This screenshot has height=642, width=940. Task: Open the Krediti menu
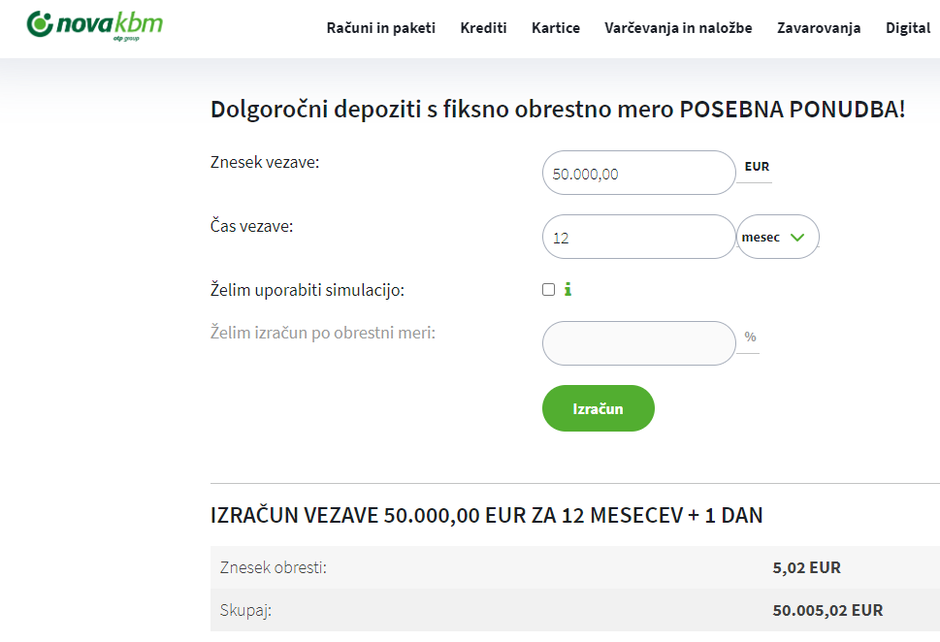click(x=484, y=28)
